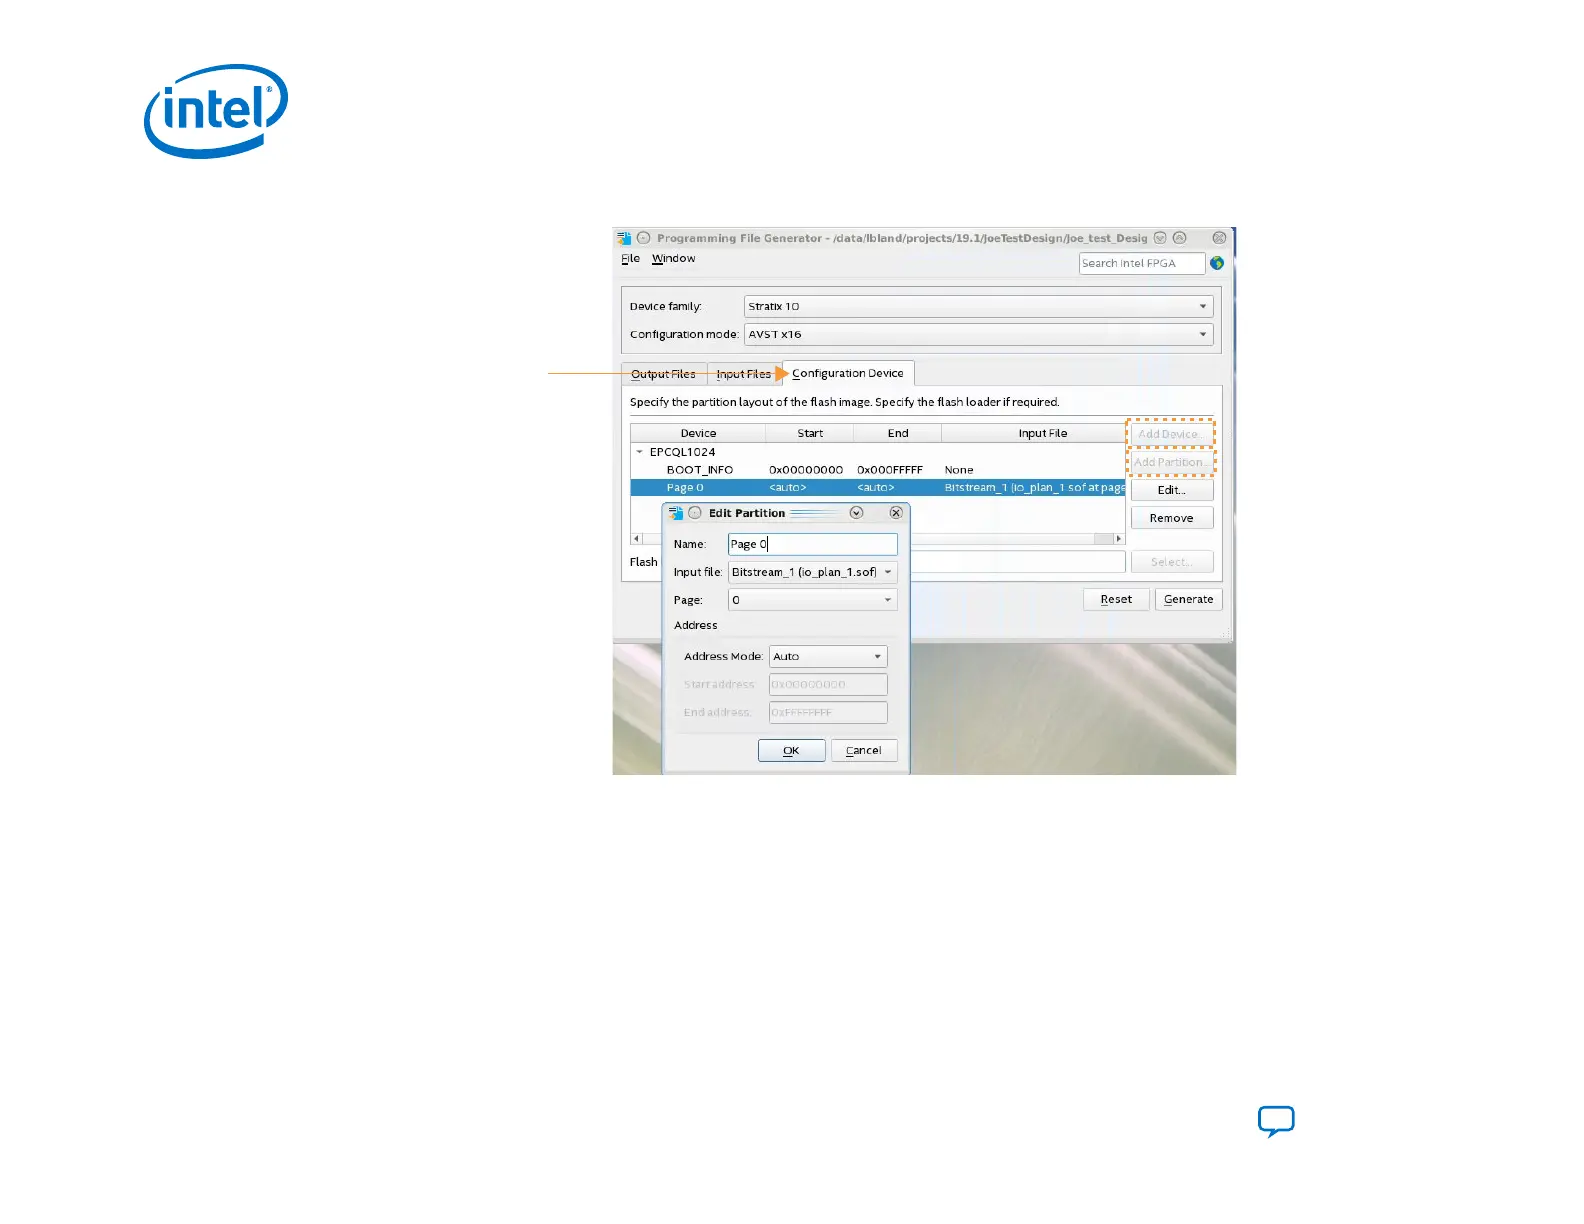The width and height of the screenshot is (1584, 1224).
Task: Click in the Search Intel FPGA field
Action: [x=1142, y=263]
